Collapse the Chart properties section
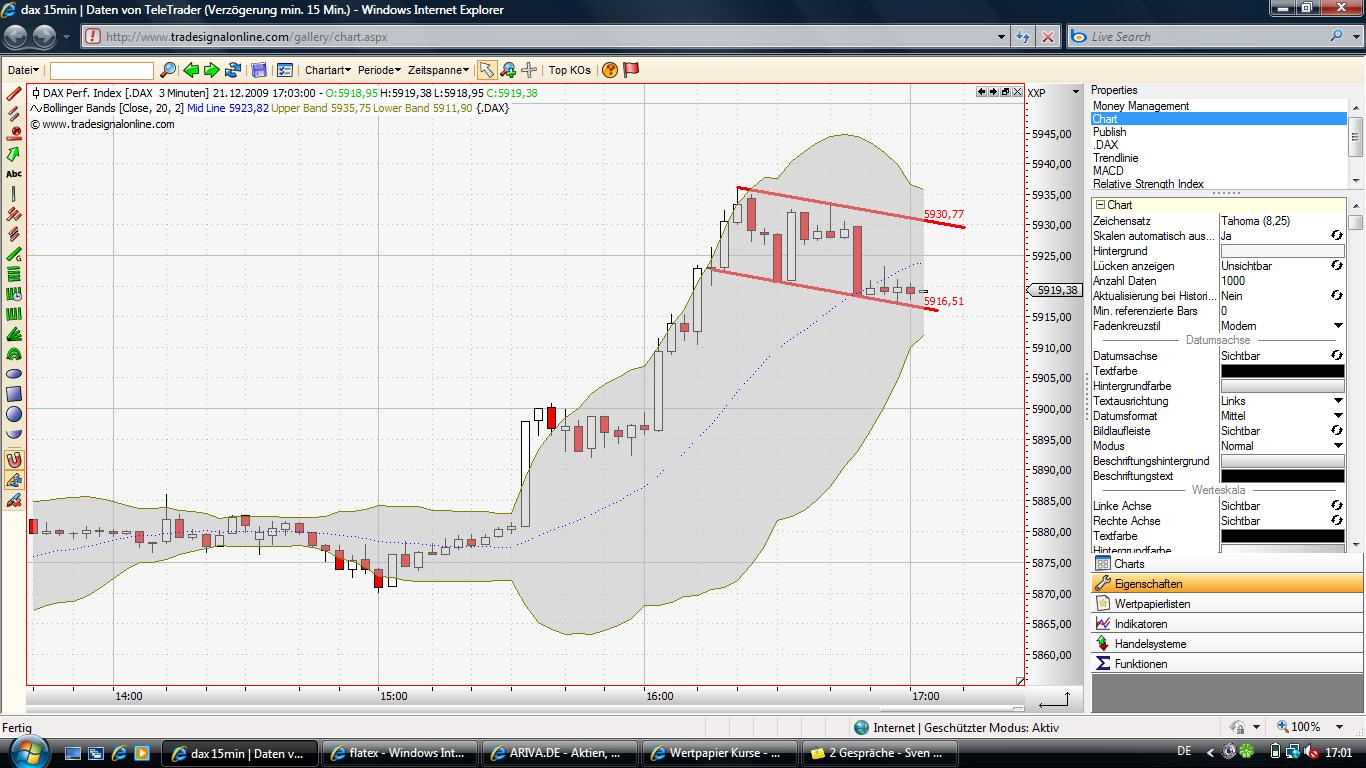The height and width of the screenshot is (768, 1366). pyautogui.click(x=1098, y=205)
